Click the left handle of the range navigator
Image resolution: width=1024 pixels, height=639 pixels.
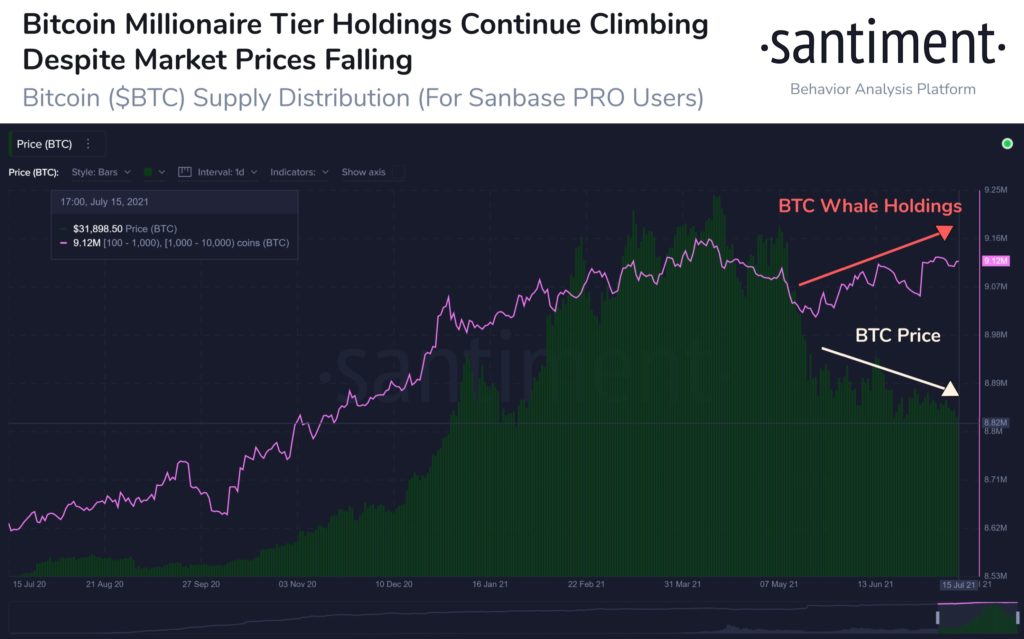coord(938,618)
